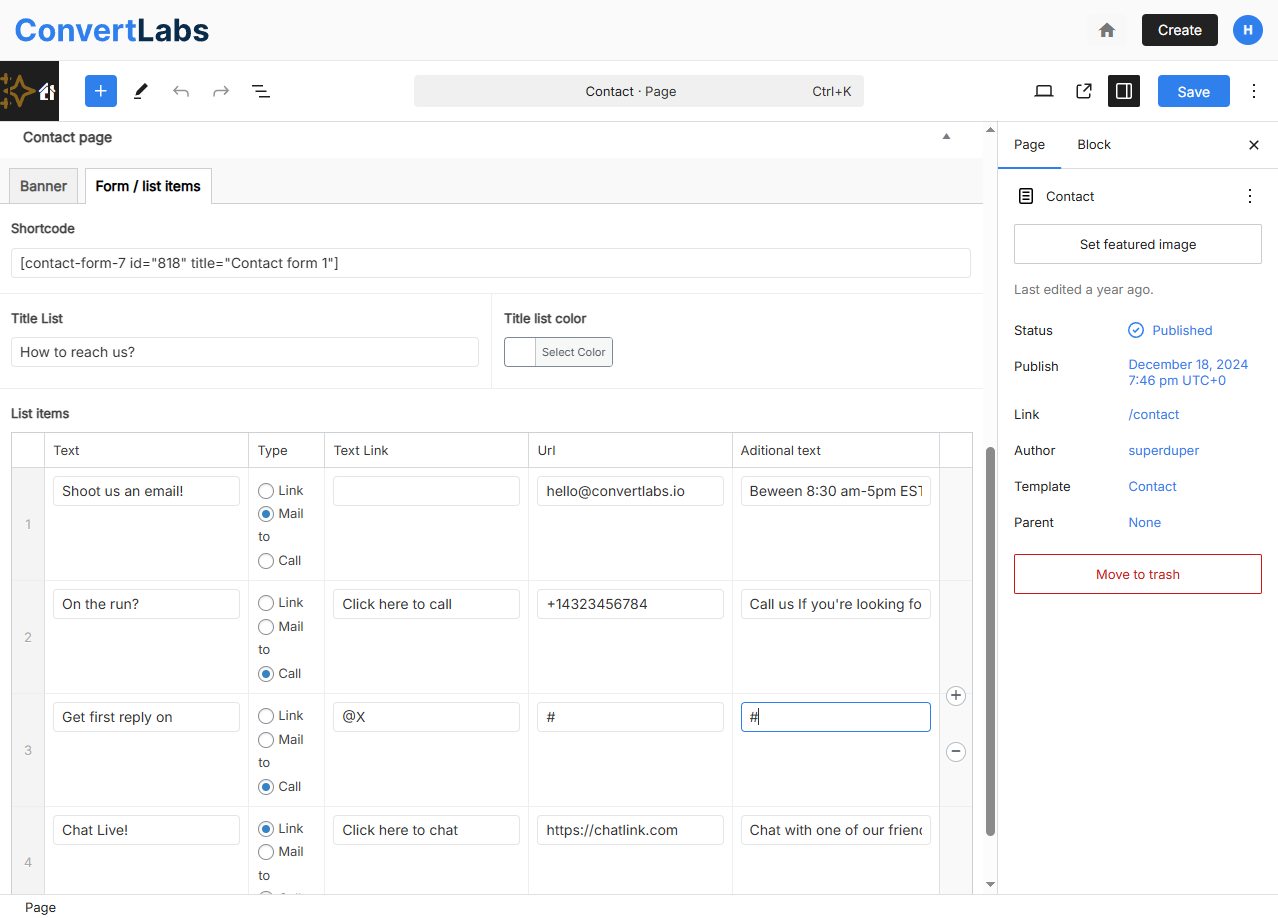Go to the home icon in header

pyautogui.click(x=1107, y=30)
